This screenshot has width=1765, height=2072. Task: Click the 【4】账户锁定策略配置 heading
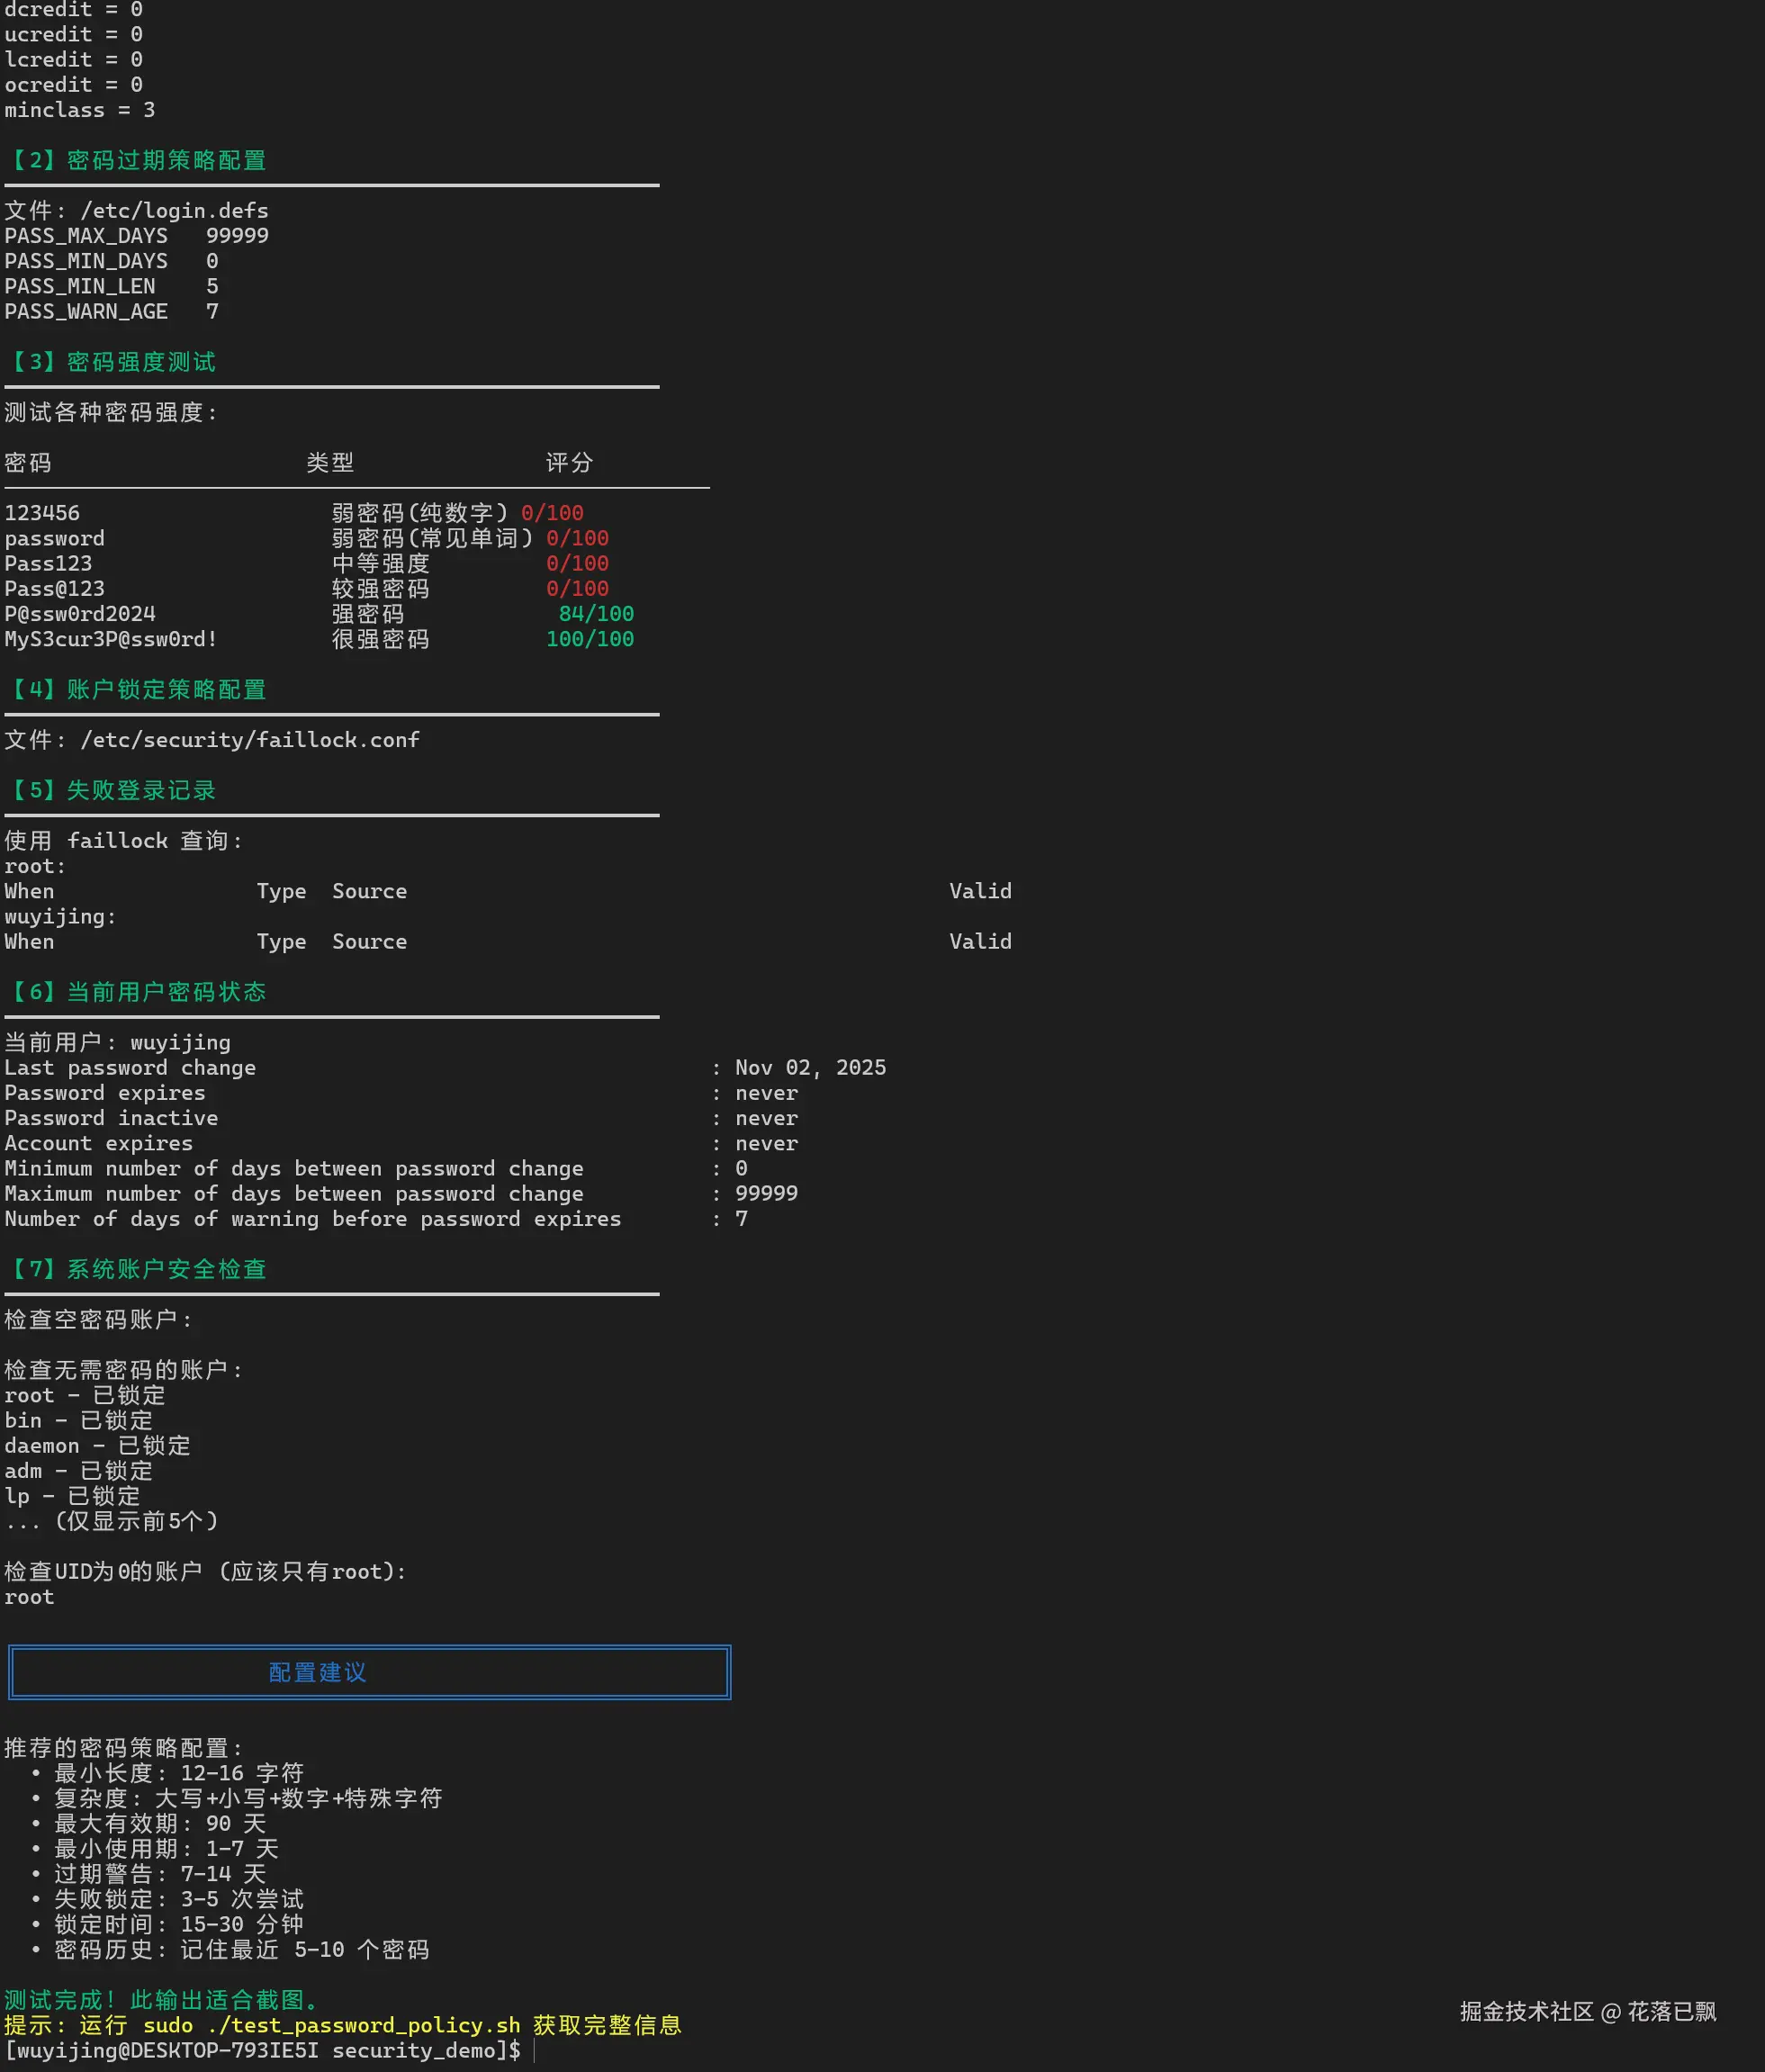click(136, 690)
